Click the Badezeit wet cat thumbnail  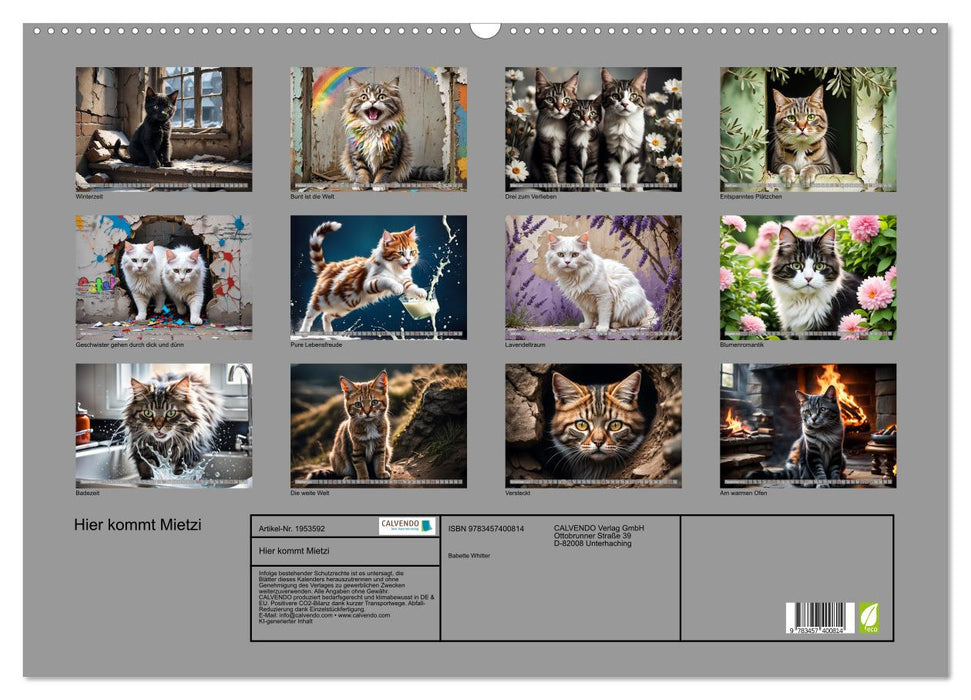click(x=164, y=425)
